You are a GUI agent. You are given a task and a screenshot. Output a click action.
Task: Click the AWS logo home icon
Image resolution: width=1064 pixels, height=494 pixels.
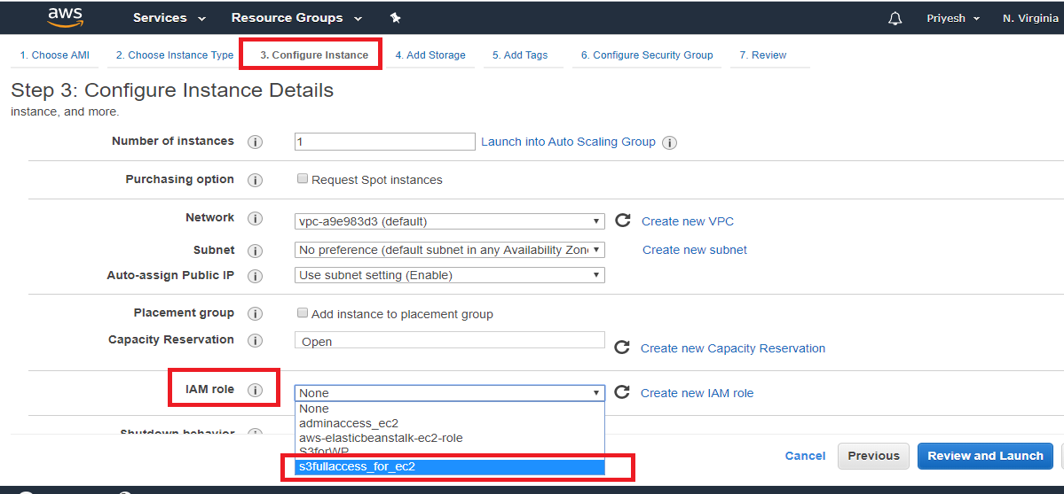click(64, 17)
